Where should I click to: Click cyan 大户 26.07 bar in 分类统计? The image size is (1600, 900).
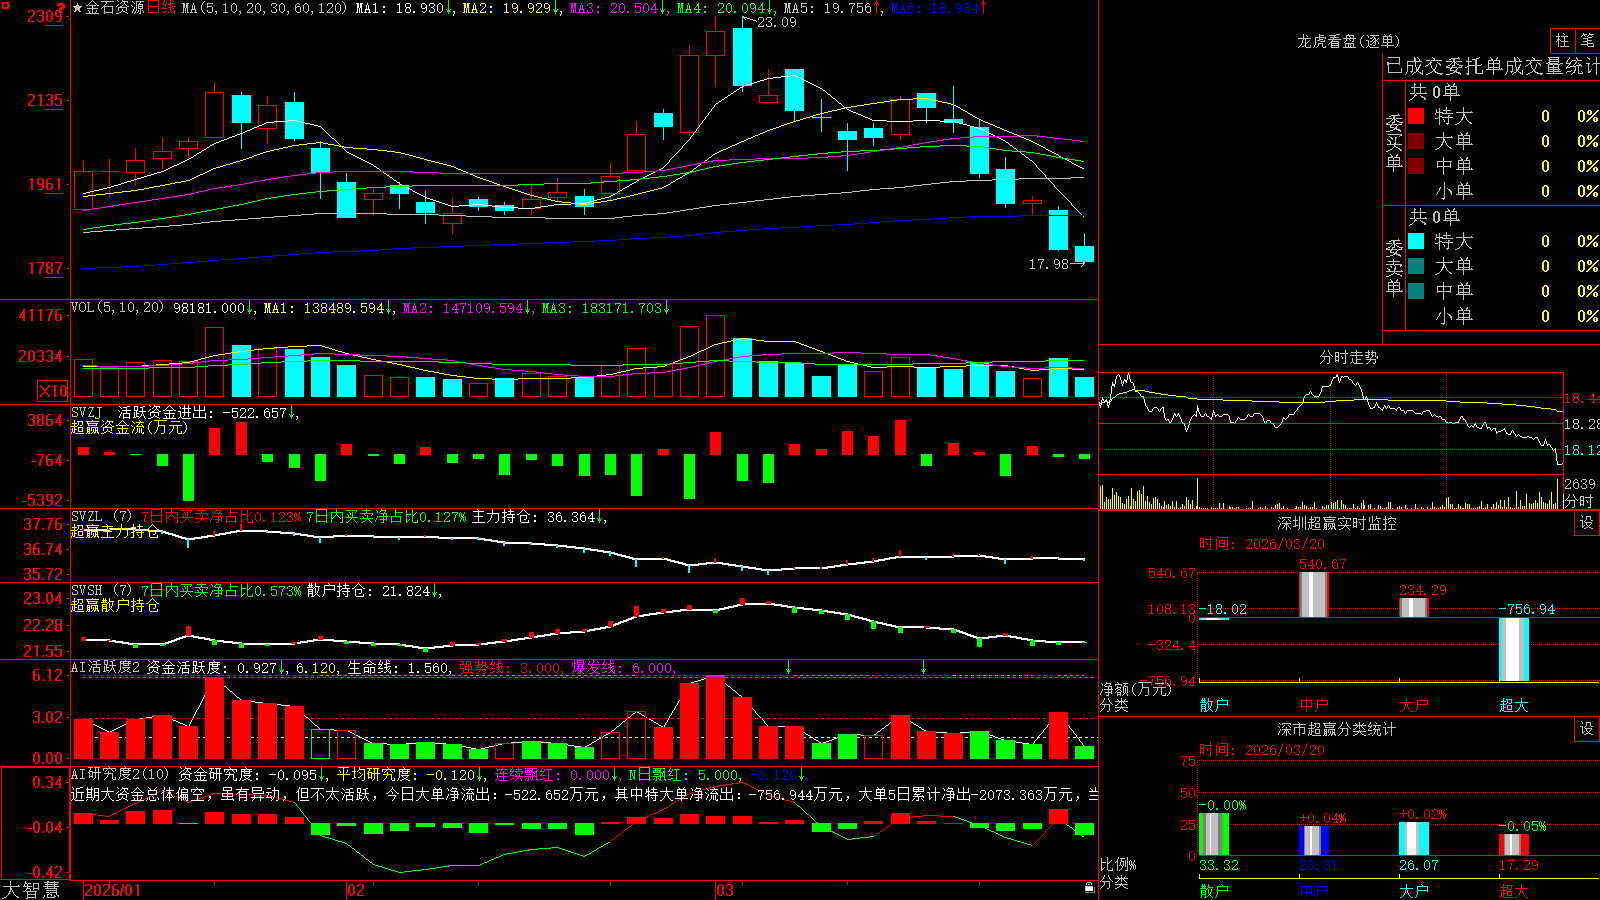tap(1414, 839)
